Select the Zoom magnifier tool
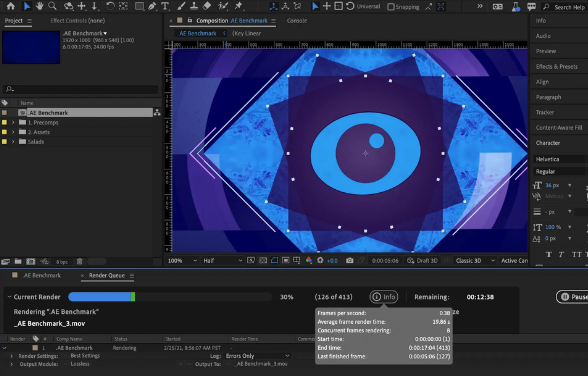This screenshot has width=588, height=376. [52, 6]
